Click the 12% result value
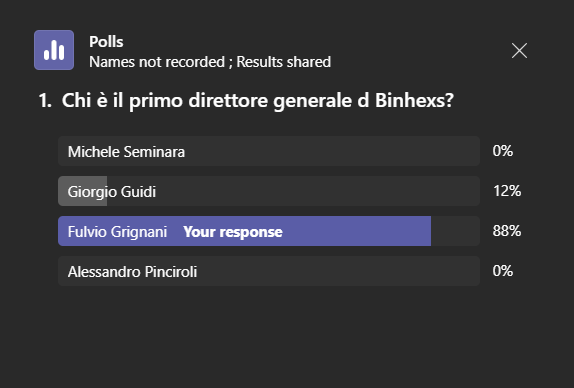Viewport: 574px width, 388px height. (x=507, y=191)
